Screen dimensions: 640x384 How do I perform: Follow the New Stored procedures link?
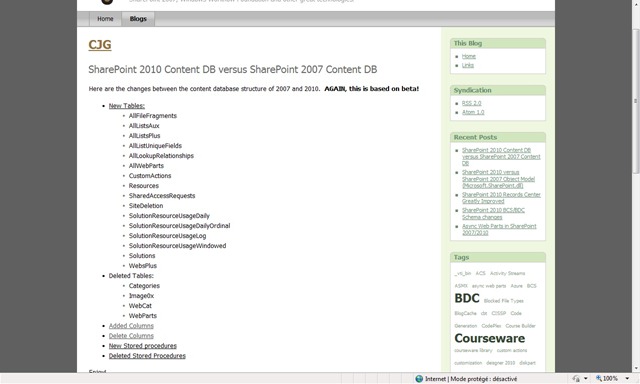click(x=142, y=346)
